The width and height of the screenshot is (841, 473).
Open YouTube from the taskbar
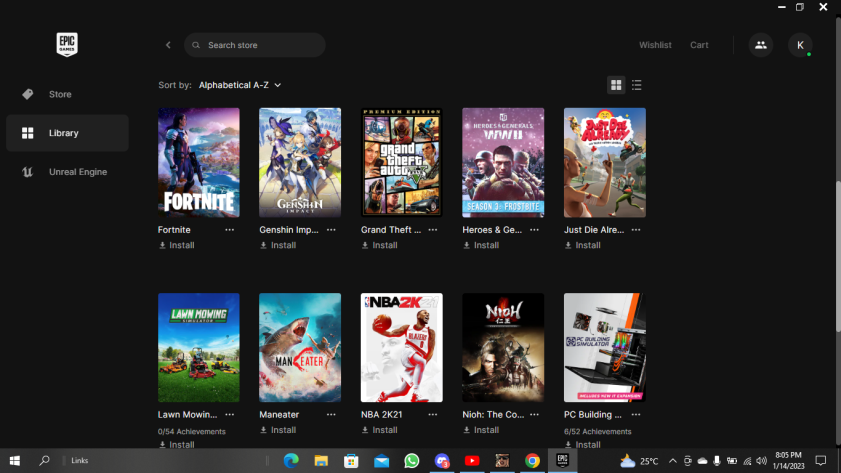click(472, 461)
